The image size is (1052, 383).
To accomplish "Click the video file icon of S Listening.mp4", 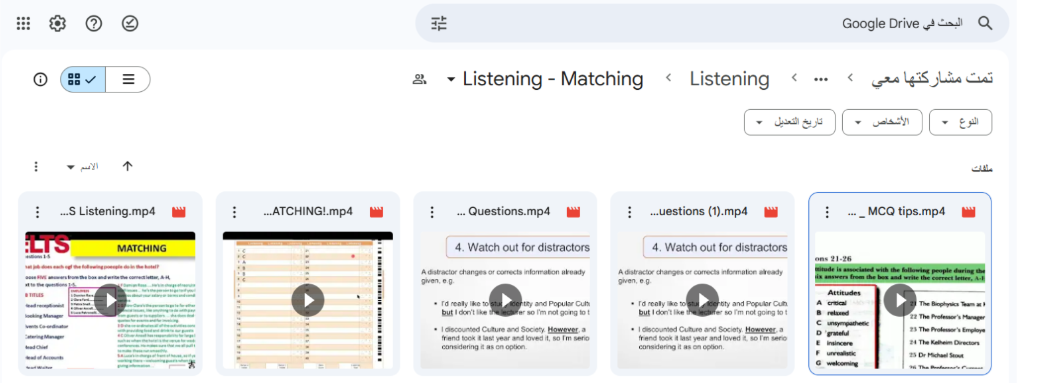I will pyautogui.click(x=178, y=212).
